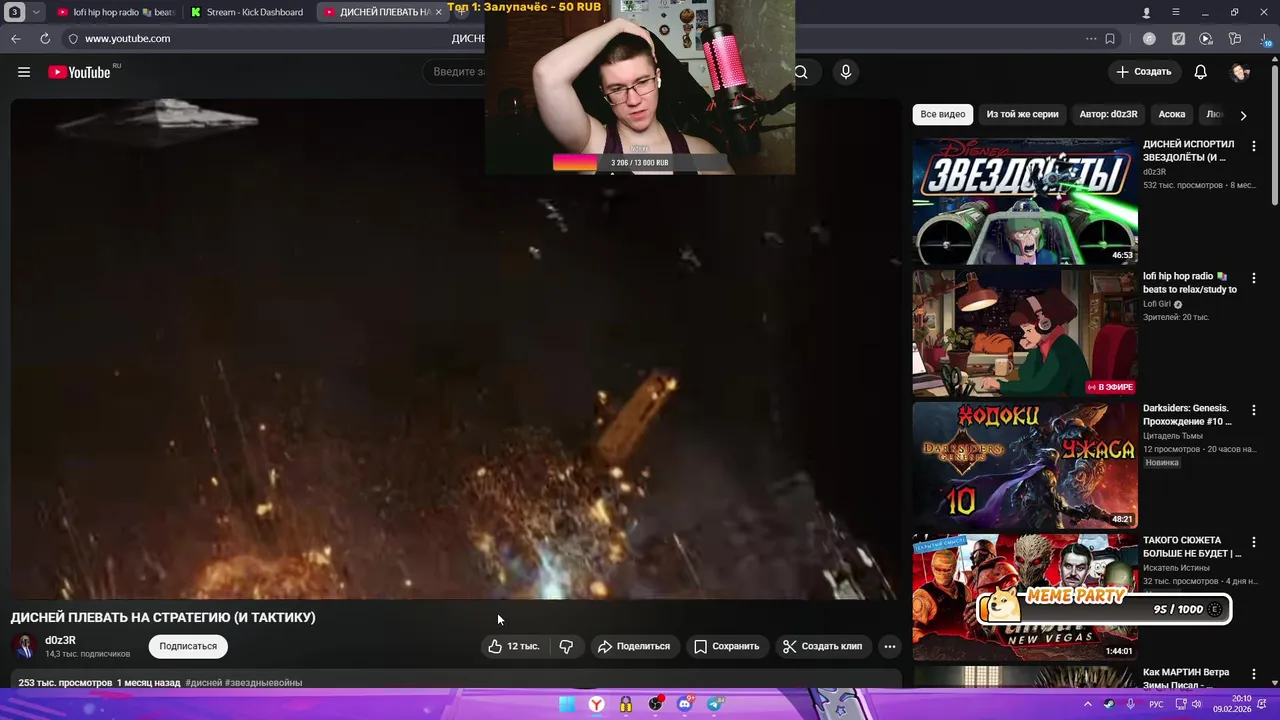
Task: Open the Windows notification center icon
Action: point(1264,704)
